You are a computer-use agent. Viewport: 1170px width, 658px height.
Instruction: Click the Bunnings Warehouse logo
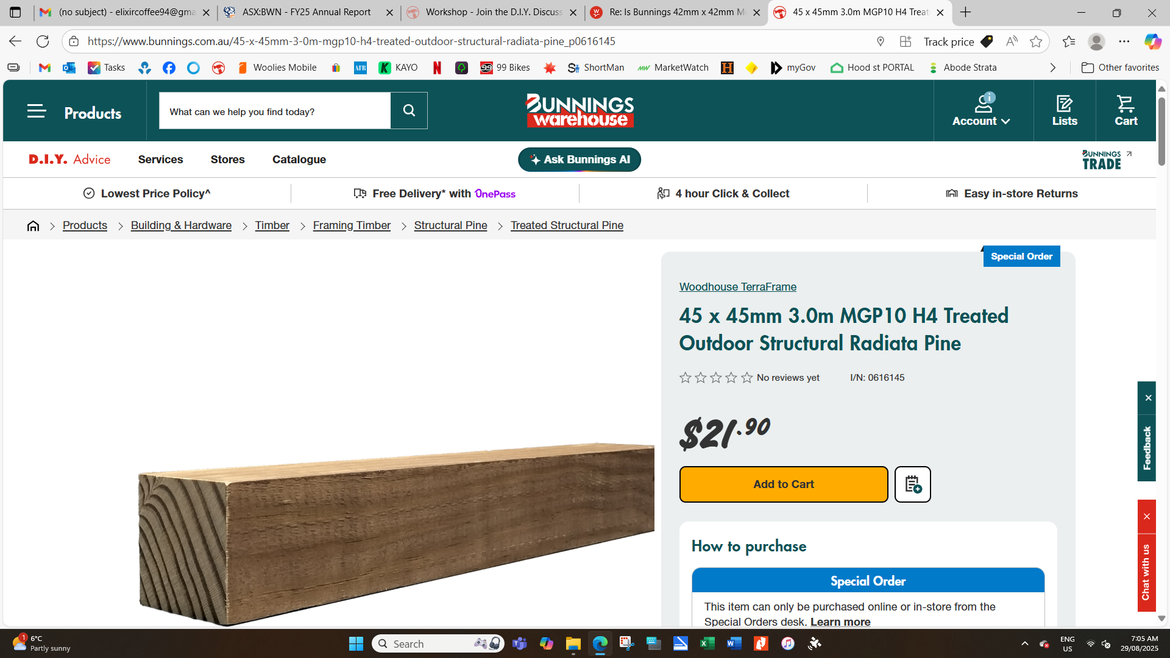pos(580,110)
